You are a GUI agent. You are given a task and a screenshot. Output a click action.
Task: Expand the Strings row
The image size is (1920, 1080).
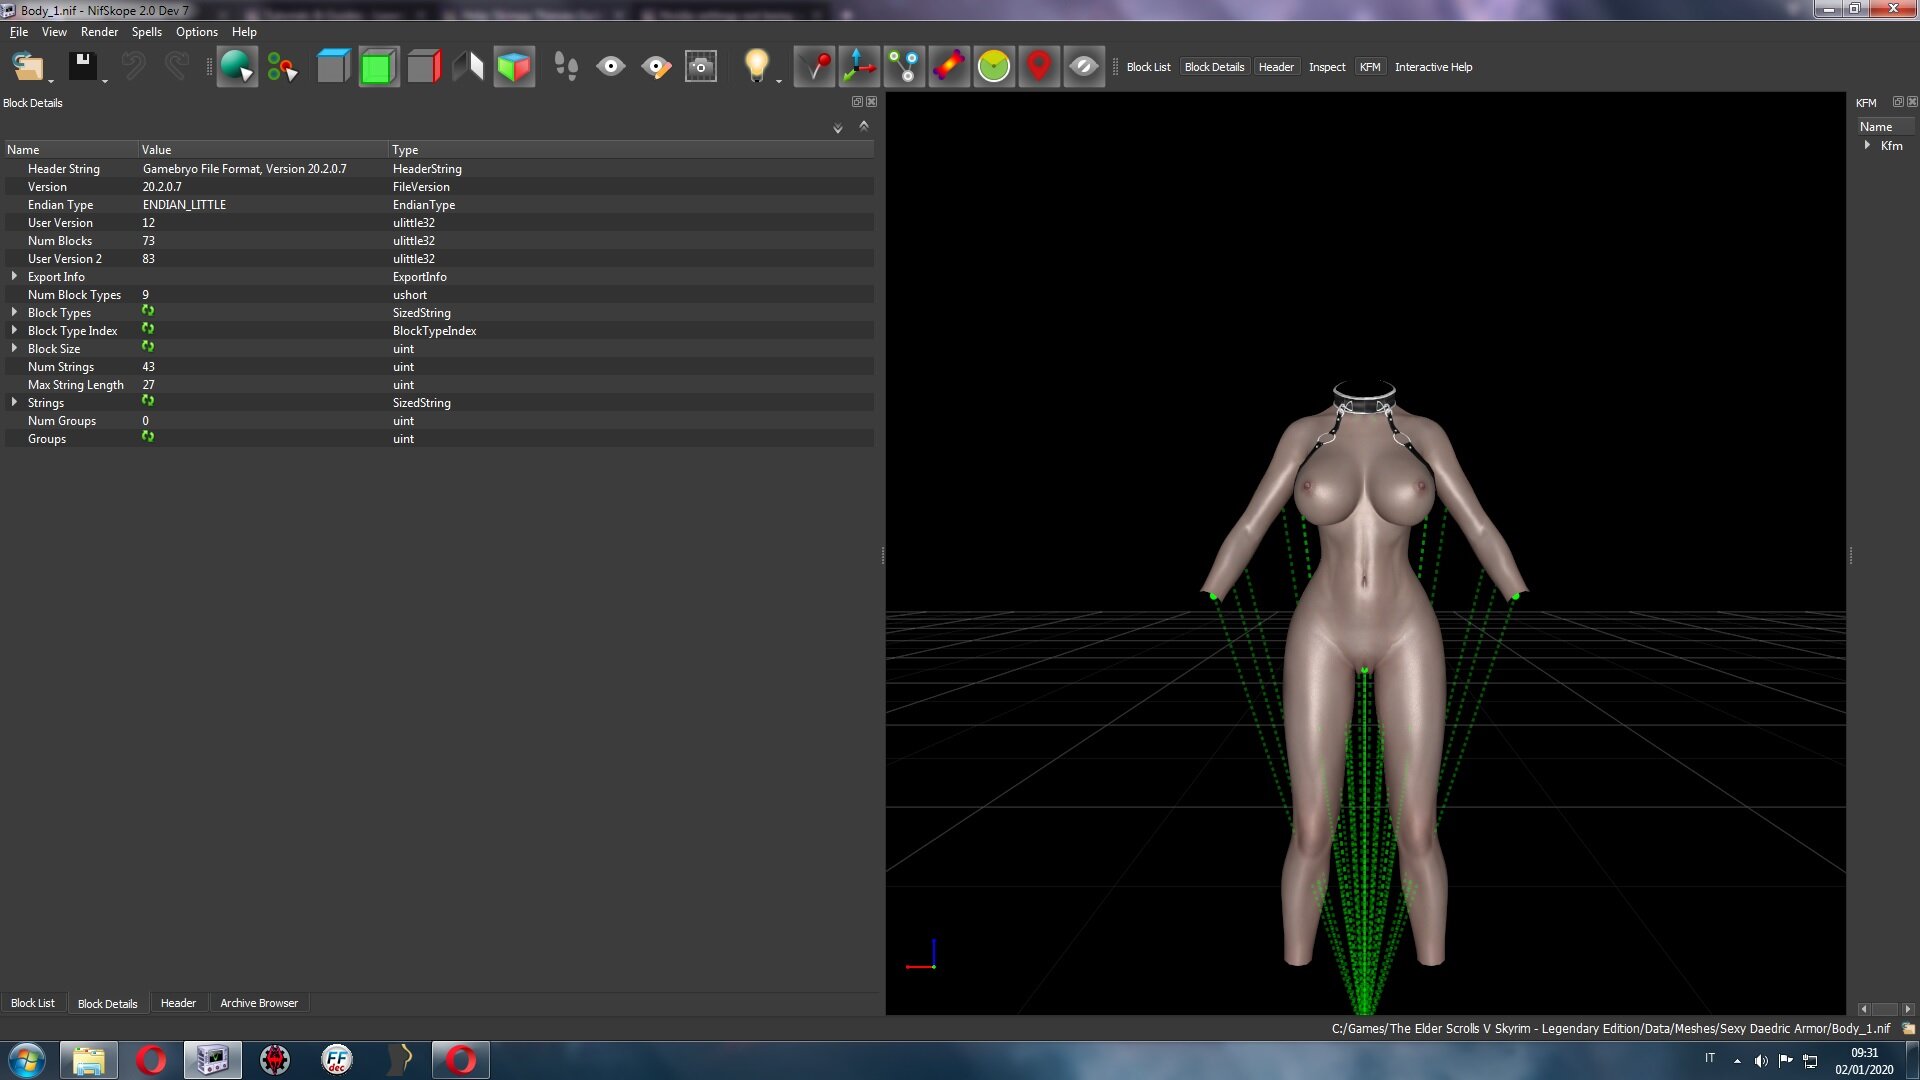[x=14, y=402]
